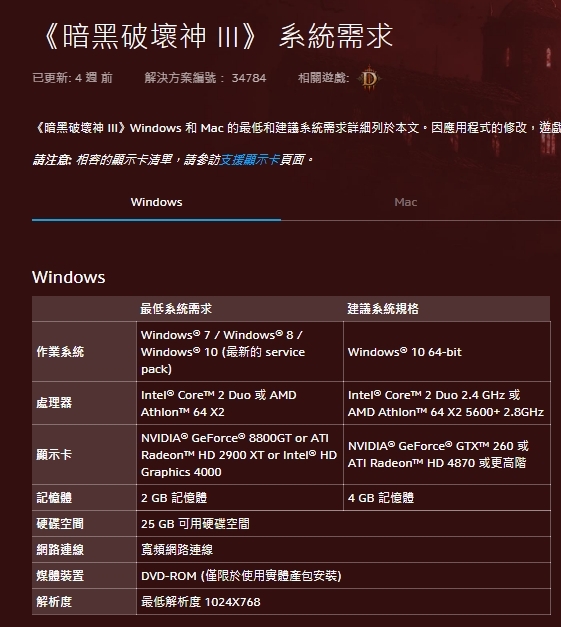The height and width of the screenshot is (627, 561).
Task: Click the Windows 10 64-bit cell
Action: [447, 352]
